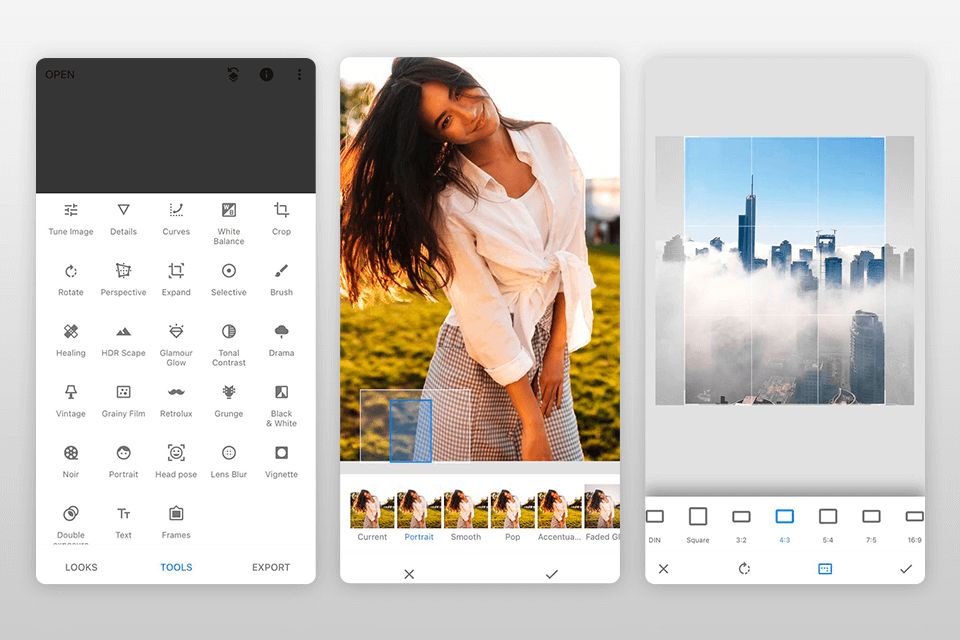Image resolution: width=960 pixels, height=640 pixels.
Task: Open the Healing tool
Action: pos(71,341)
